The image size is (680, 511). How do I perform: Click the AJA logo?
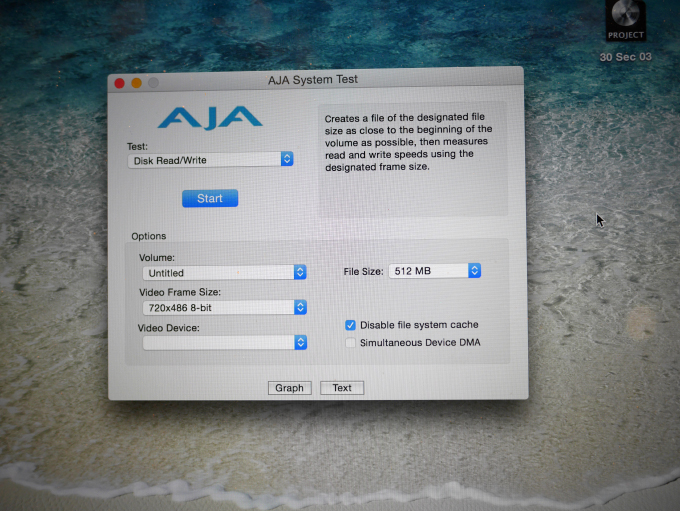click(210, 118)
